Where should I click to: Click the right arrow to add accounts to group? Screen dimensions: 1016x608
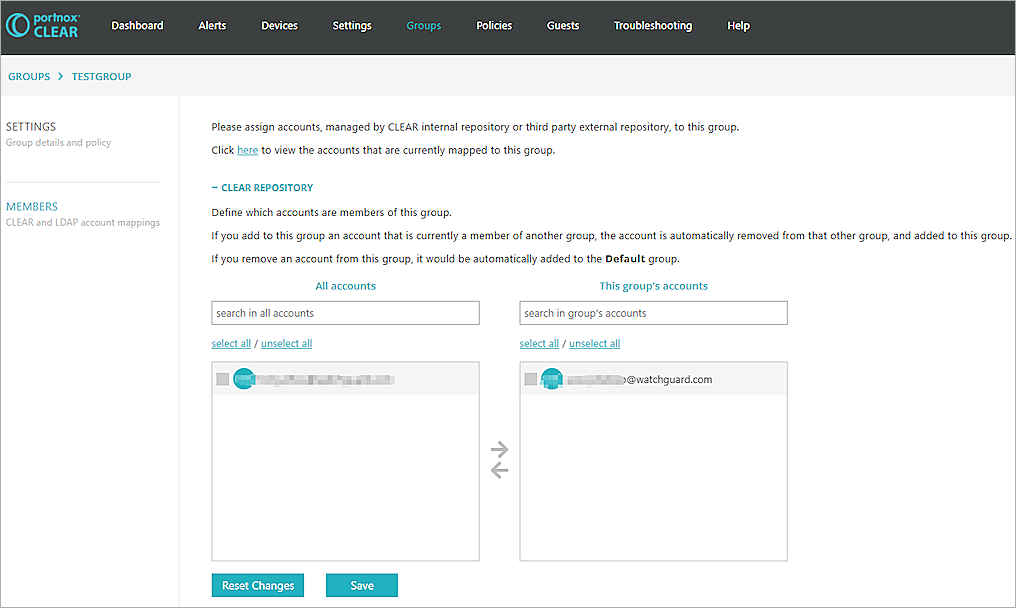(x=499, y=449)
